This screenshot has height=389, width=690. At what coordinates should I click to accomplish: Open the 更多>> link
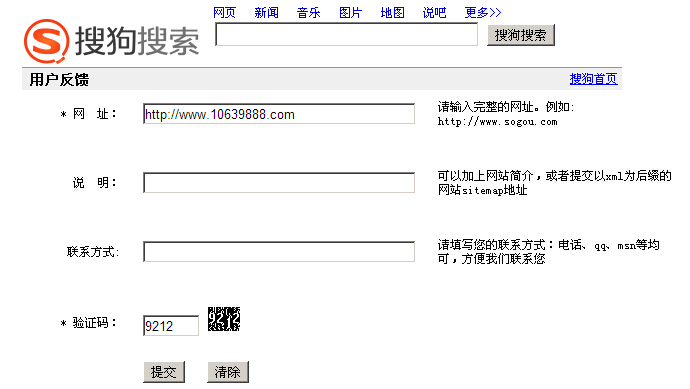click(x=483, y=12)
